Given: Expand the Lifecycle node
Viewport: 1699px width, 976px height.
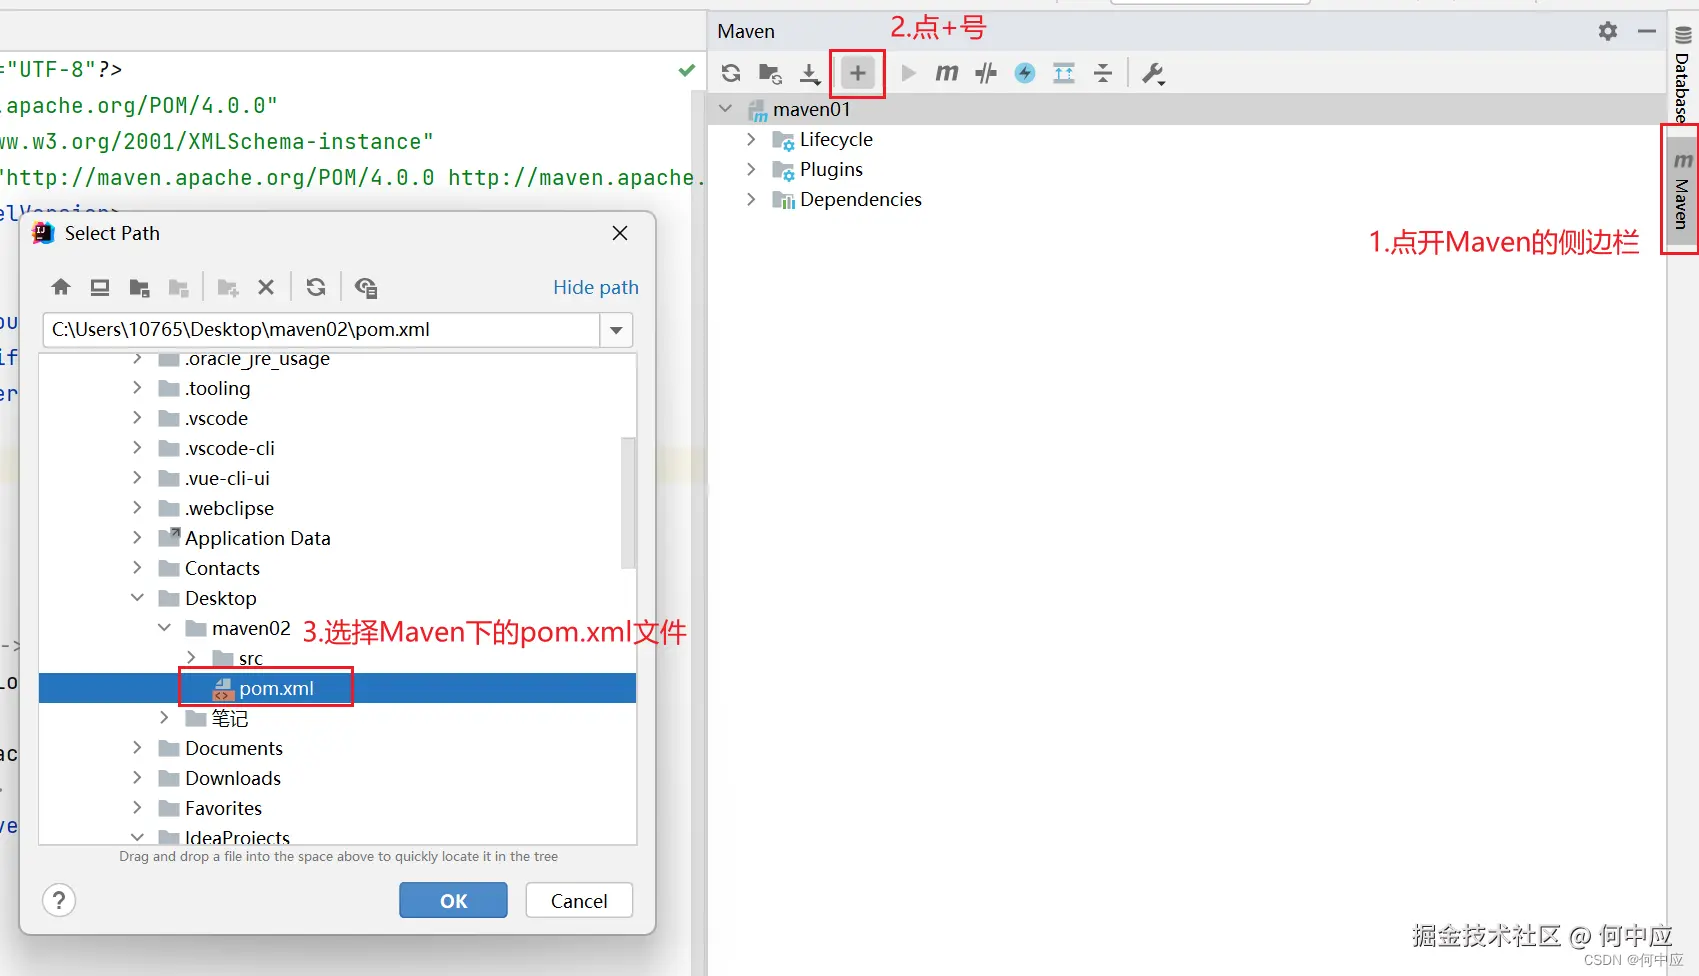Looking at the screenshot, I should point(751,139).
